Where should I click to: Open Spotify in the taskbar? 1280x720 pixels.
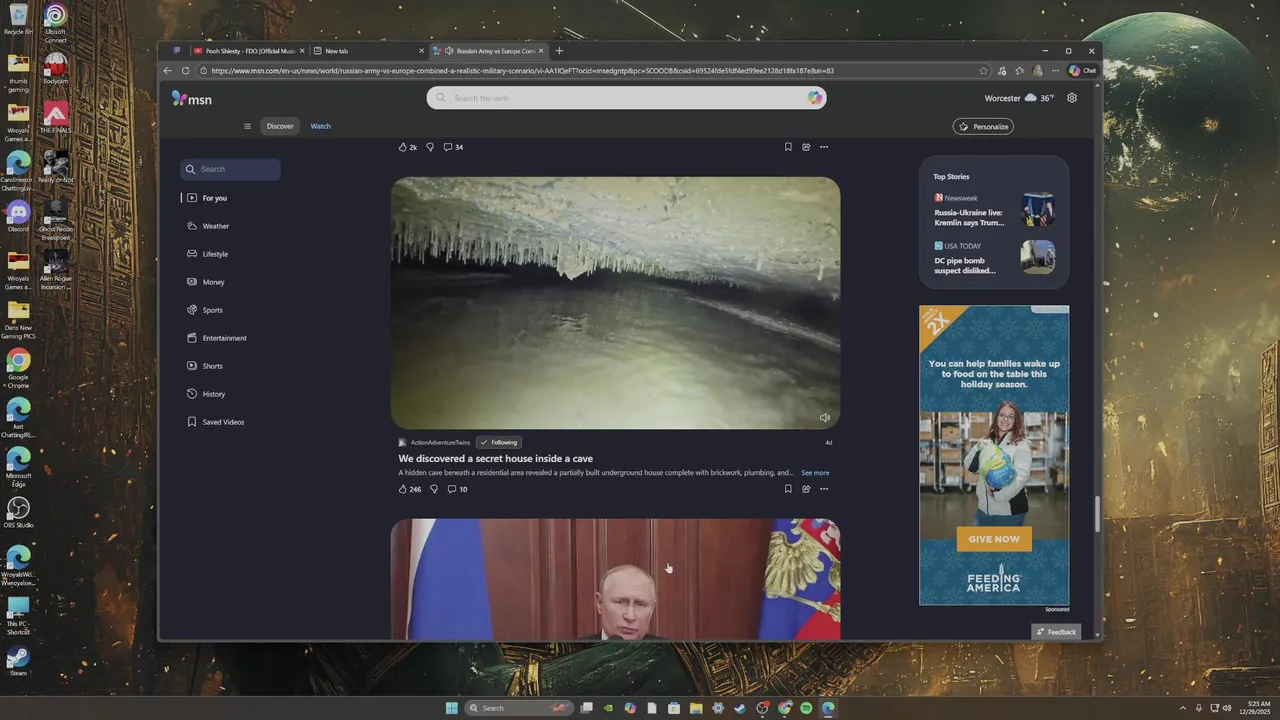point(806,708)
